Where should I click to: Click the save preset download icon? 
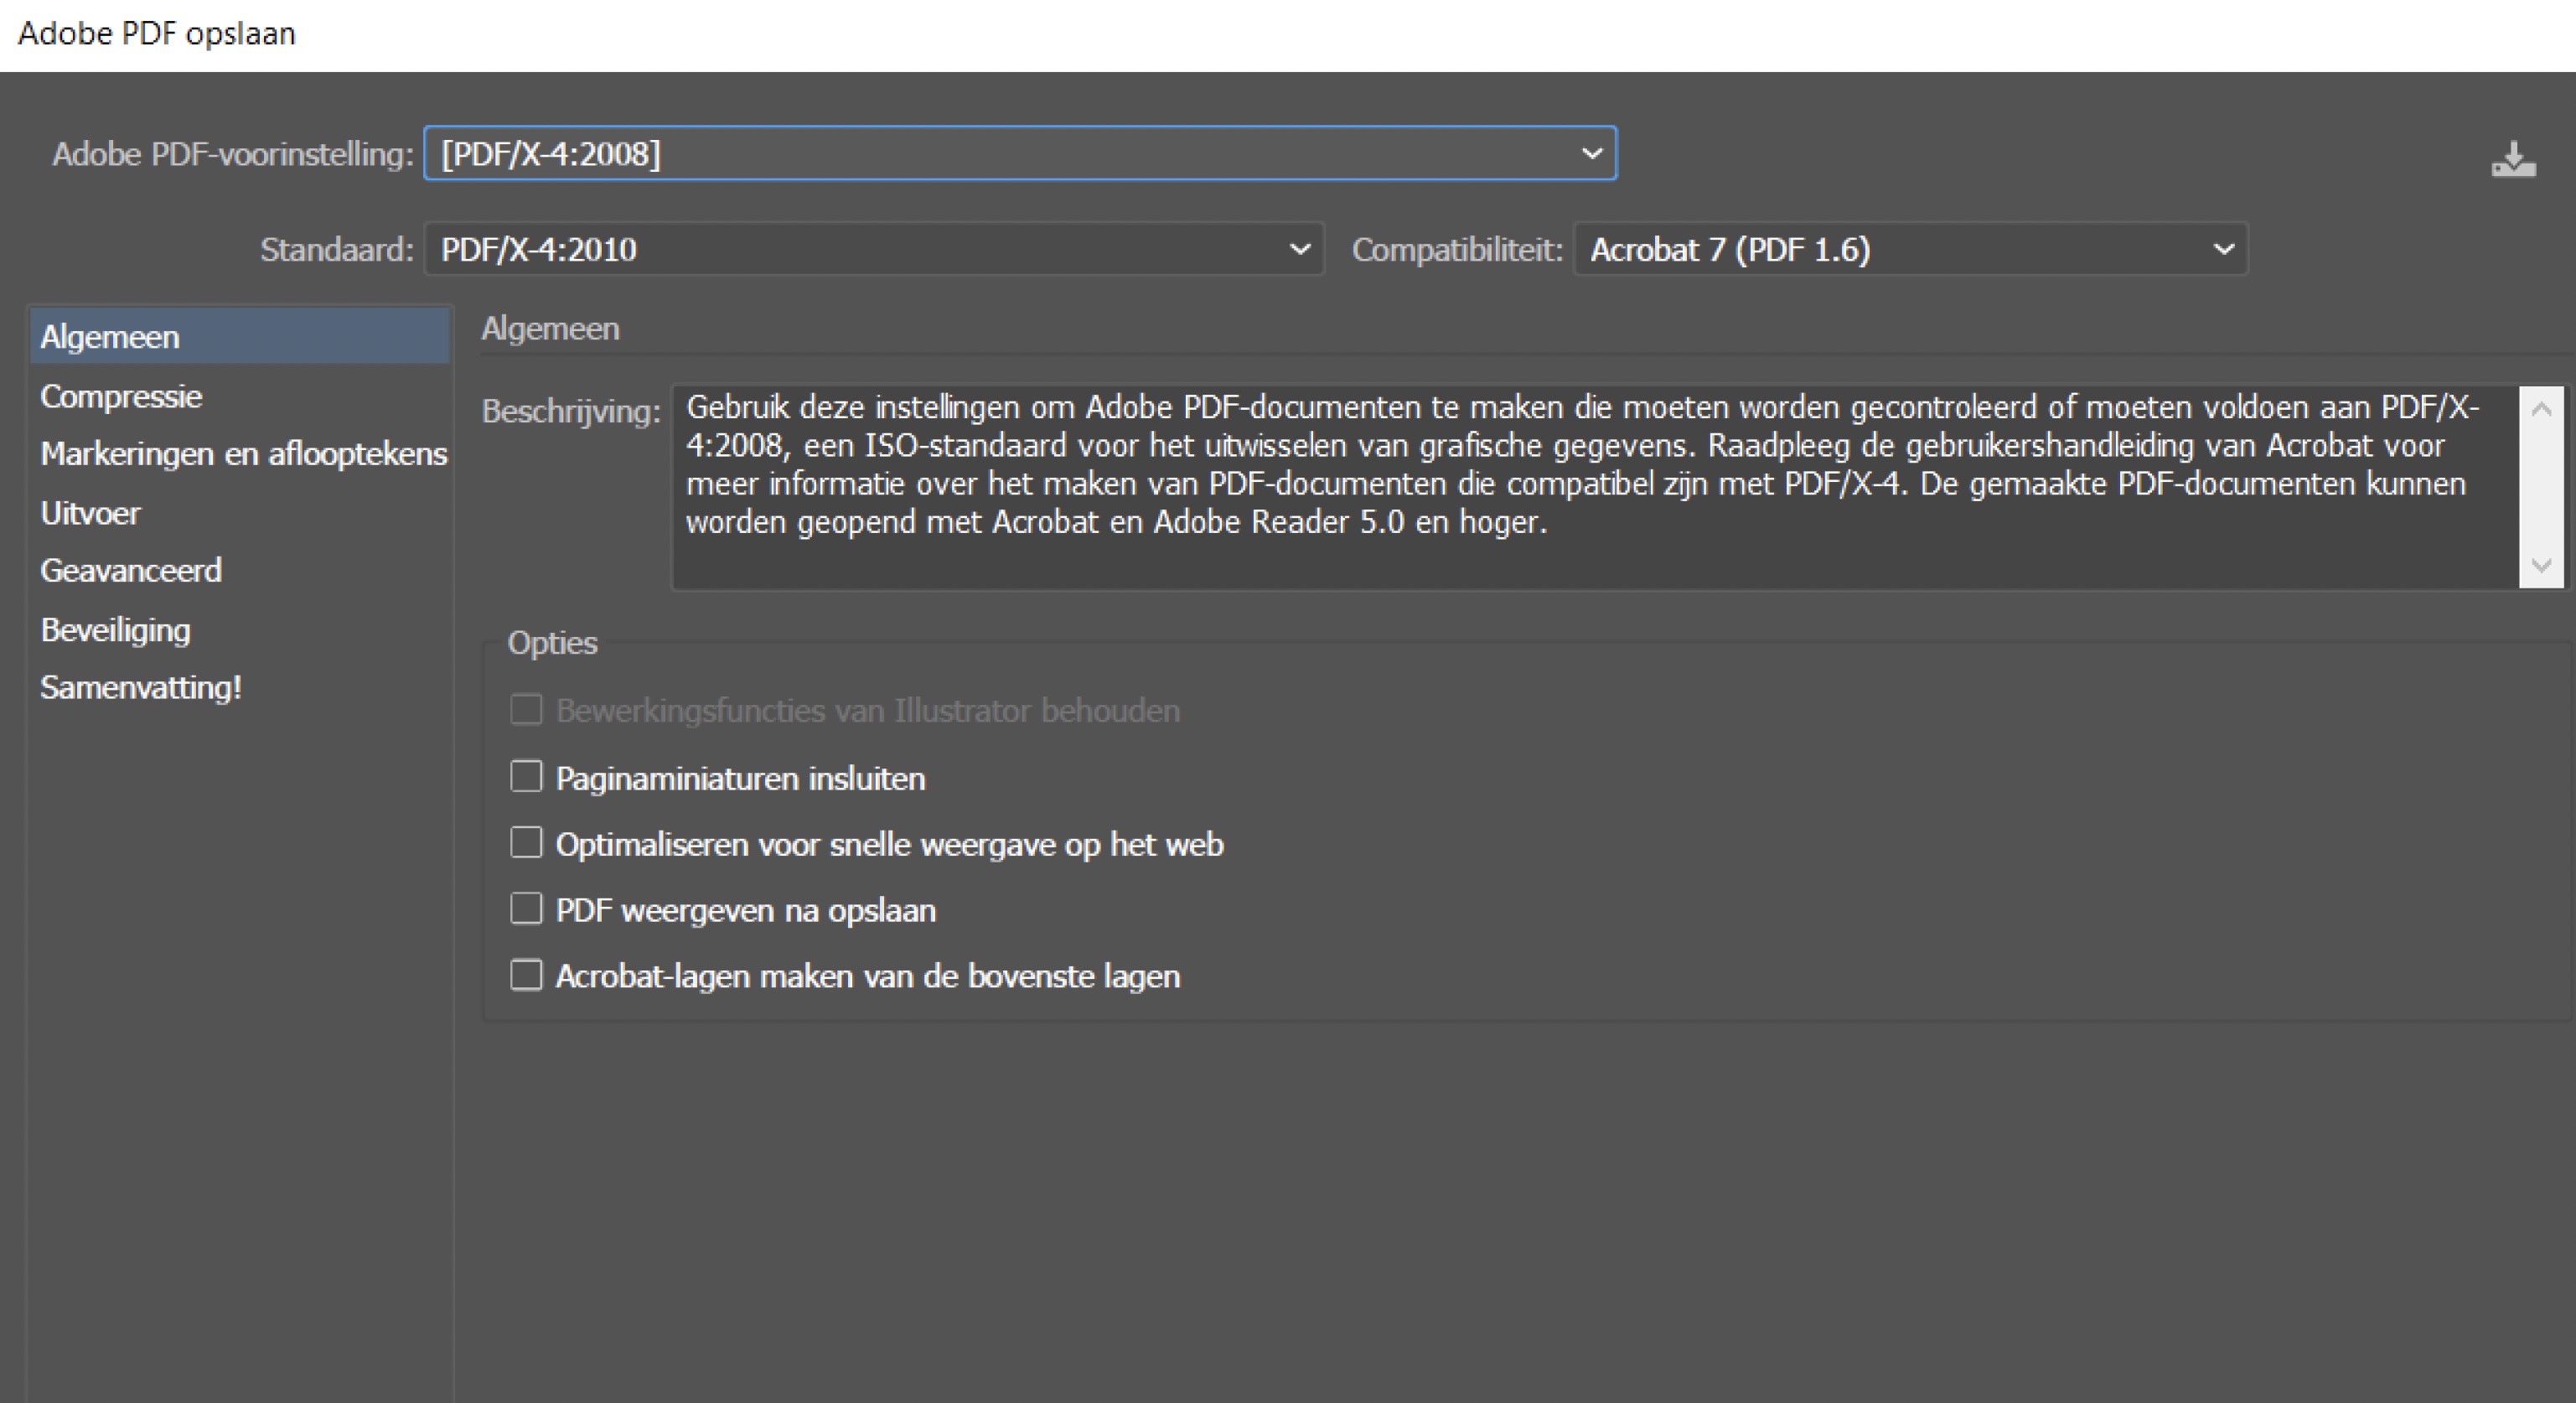2513,159
